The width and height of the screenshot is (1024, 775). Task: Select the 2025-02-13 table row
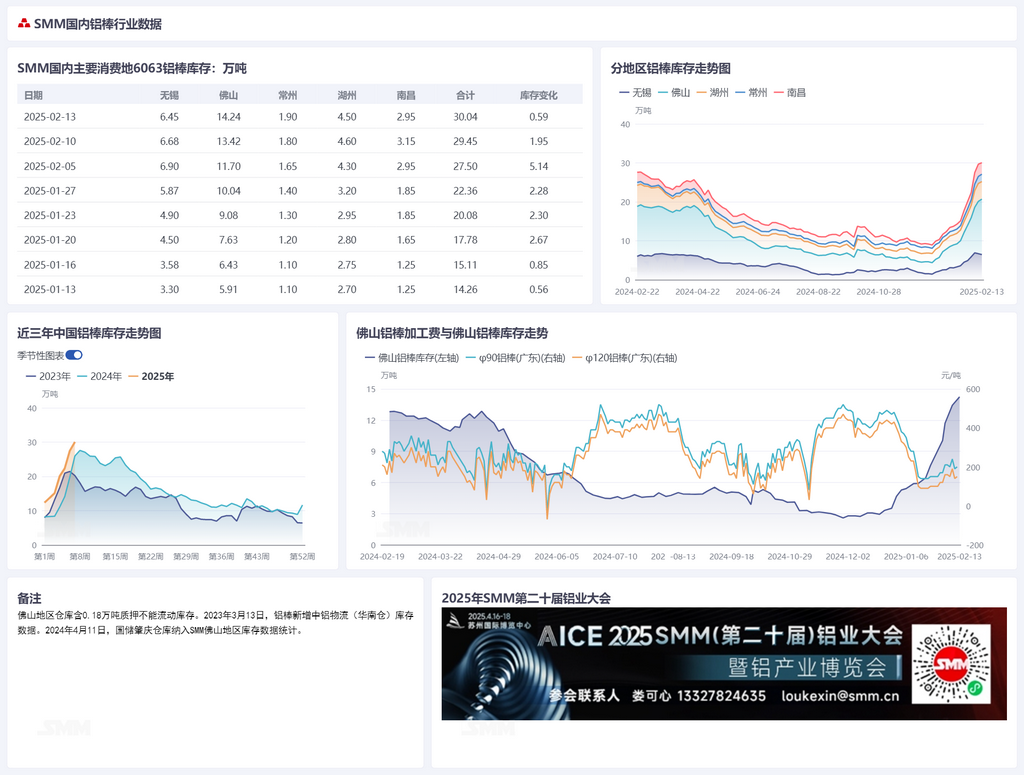[x=300, y=117]
